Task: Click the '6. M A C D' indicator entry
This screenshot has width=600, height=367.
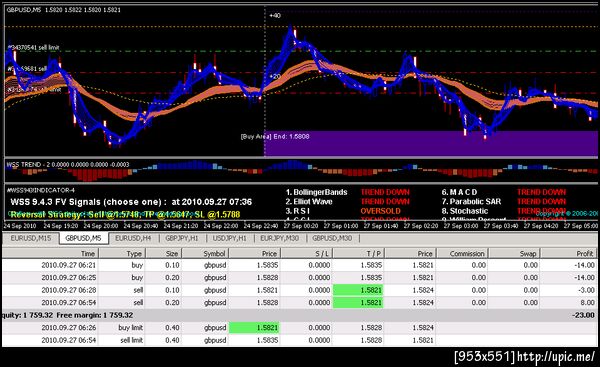Action: pos(459,192)
